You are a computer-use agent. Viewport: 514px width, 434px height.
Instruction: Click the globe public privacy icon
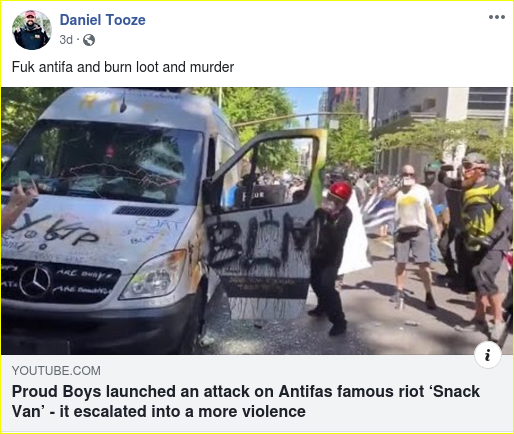[x=89, y=40]
